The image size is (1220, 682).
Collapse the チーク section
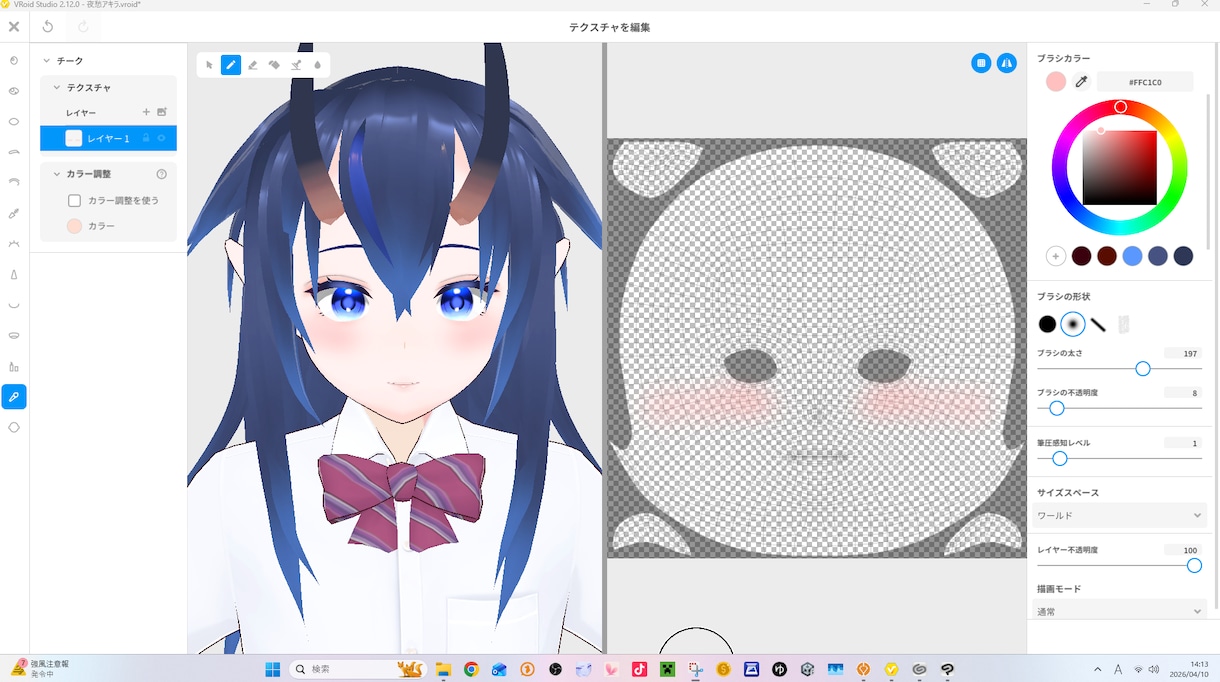coord(46,61)
